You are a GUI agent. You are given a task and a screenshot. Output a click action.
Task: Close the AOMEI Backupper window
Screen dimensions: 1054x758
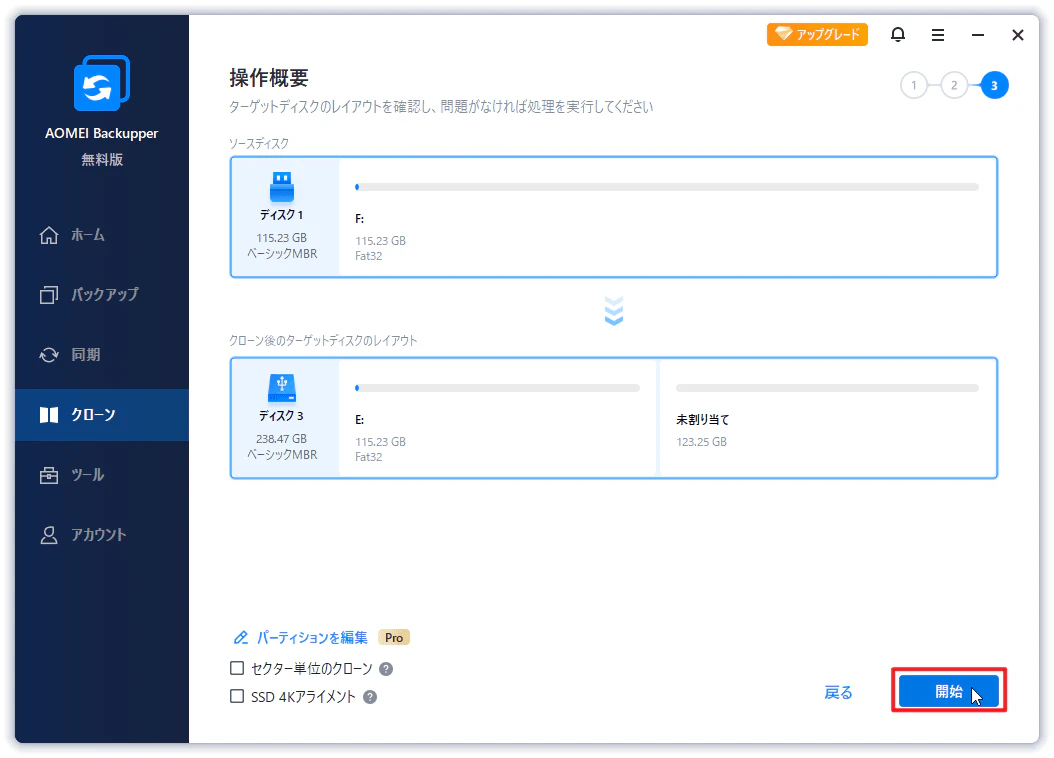tap(1018, 35)
